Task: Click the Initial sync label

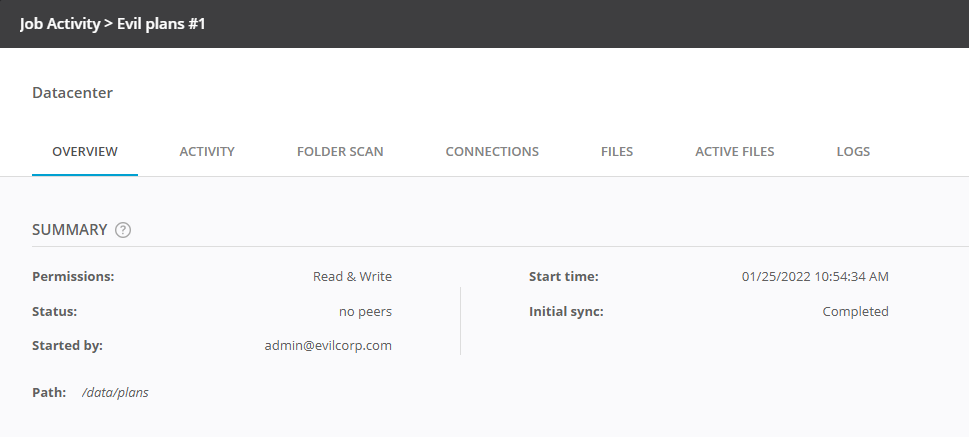Action: (x=566, y=312)
